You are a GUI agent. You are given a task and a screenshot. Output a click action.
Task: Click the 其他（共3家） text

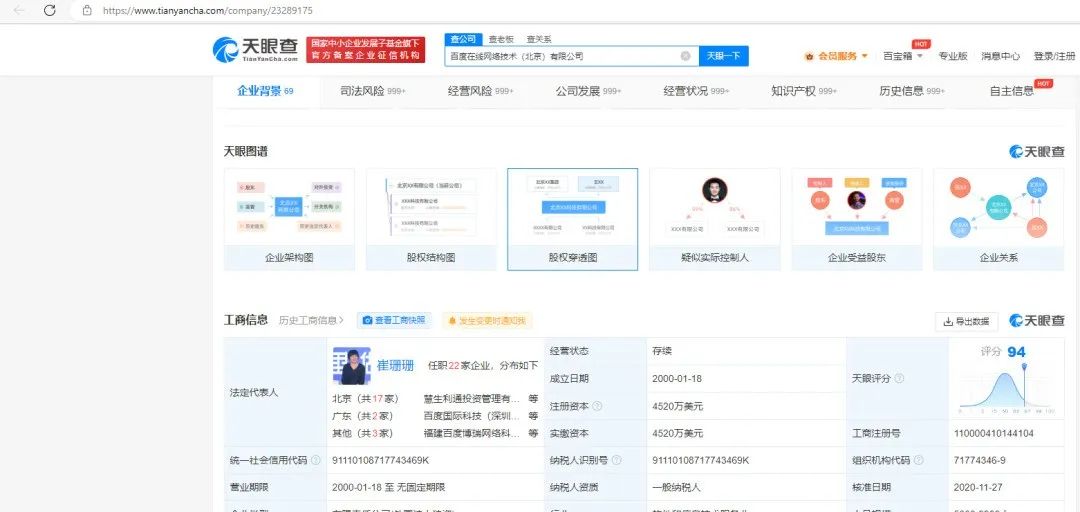pyautogui.click(x=363, y=433)
